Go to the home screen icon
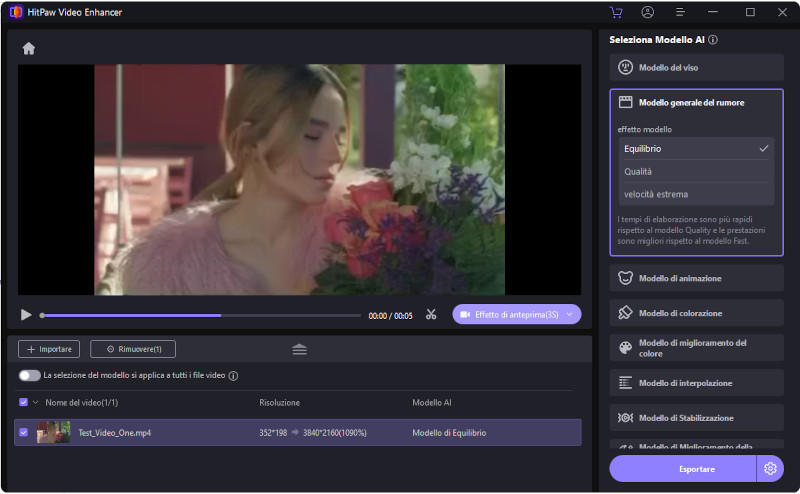 29,48
